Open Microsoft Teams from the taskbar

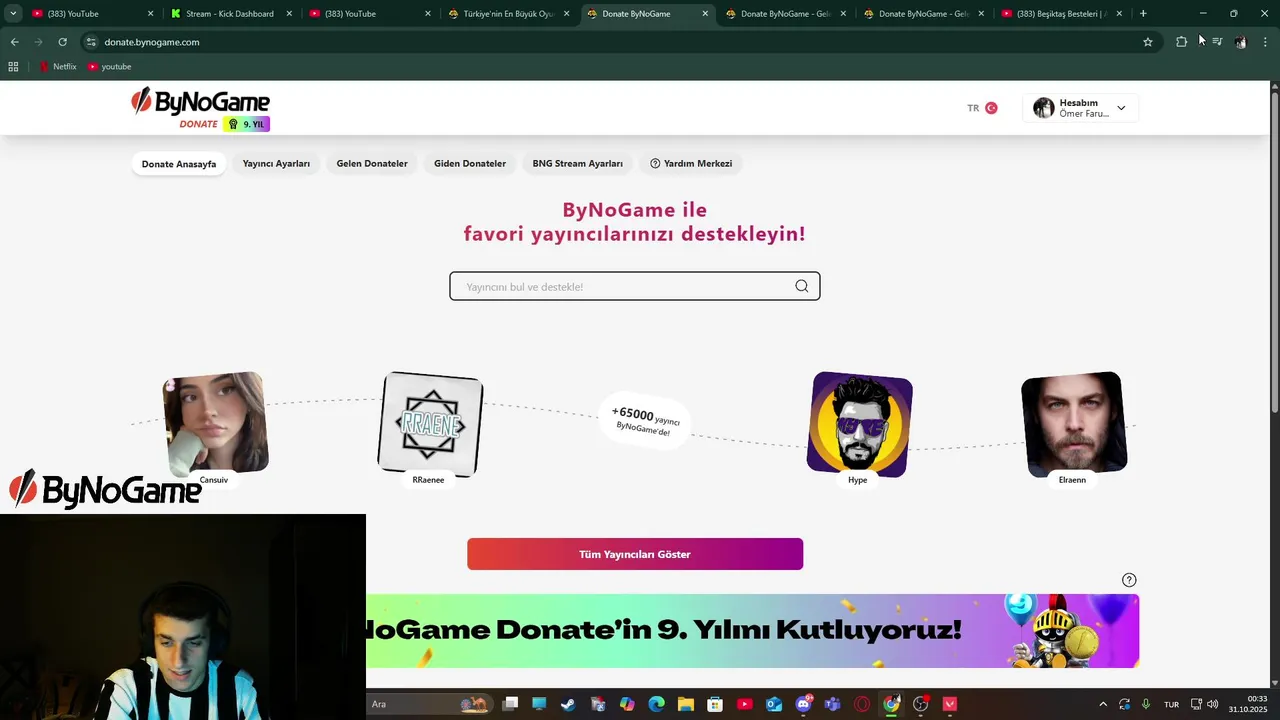point(832,704)
